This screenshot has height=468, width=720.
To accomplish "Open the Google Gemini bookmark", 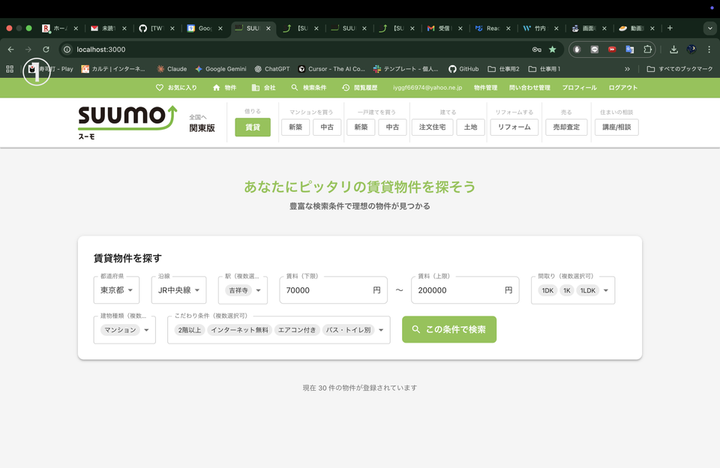I will pyautogui.click(x=220, y=69).
